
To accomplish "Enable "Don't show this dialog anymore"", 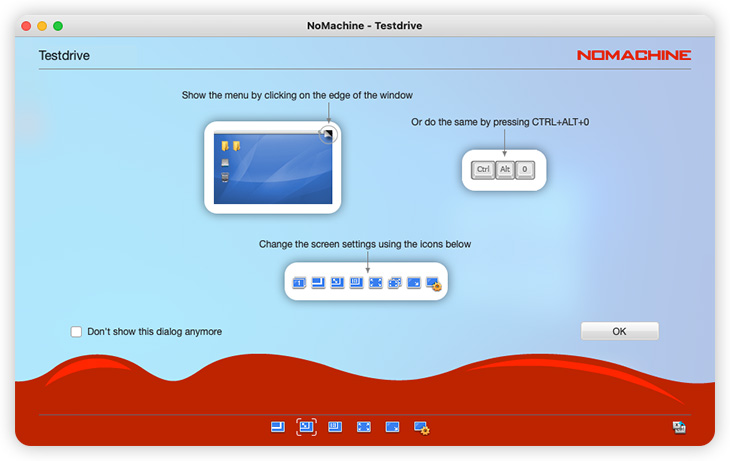I will [x=76, y=332].
